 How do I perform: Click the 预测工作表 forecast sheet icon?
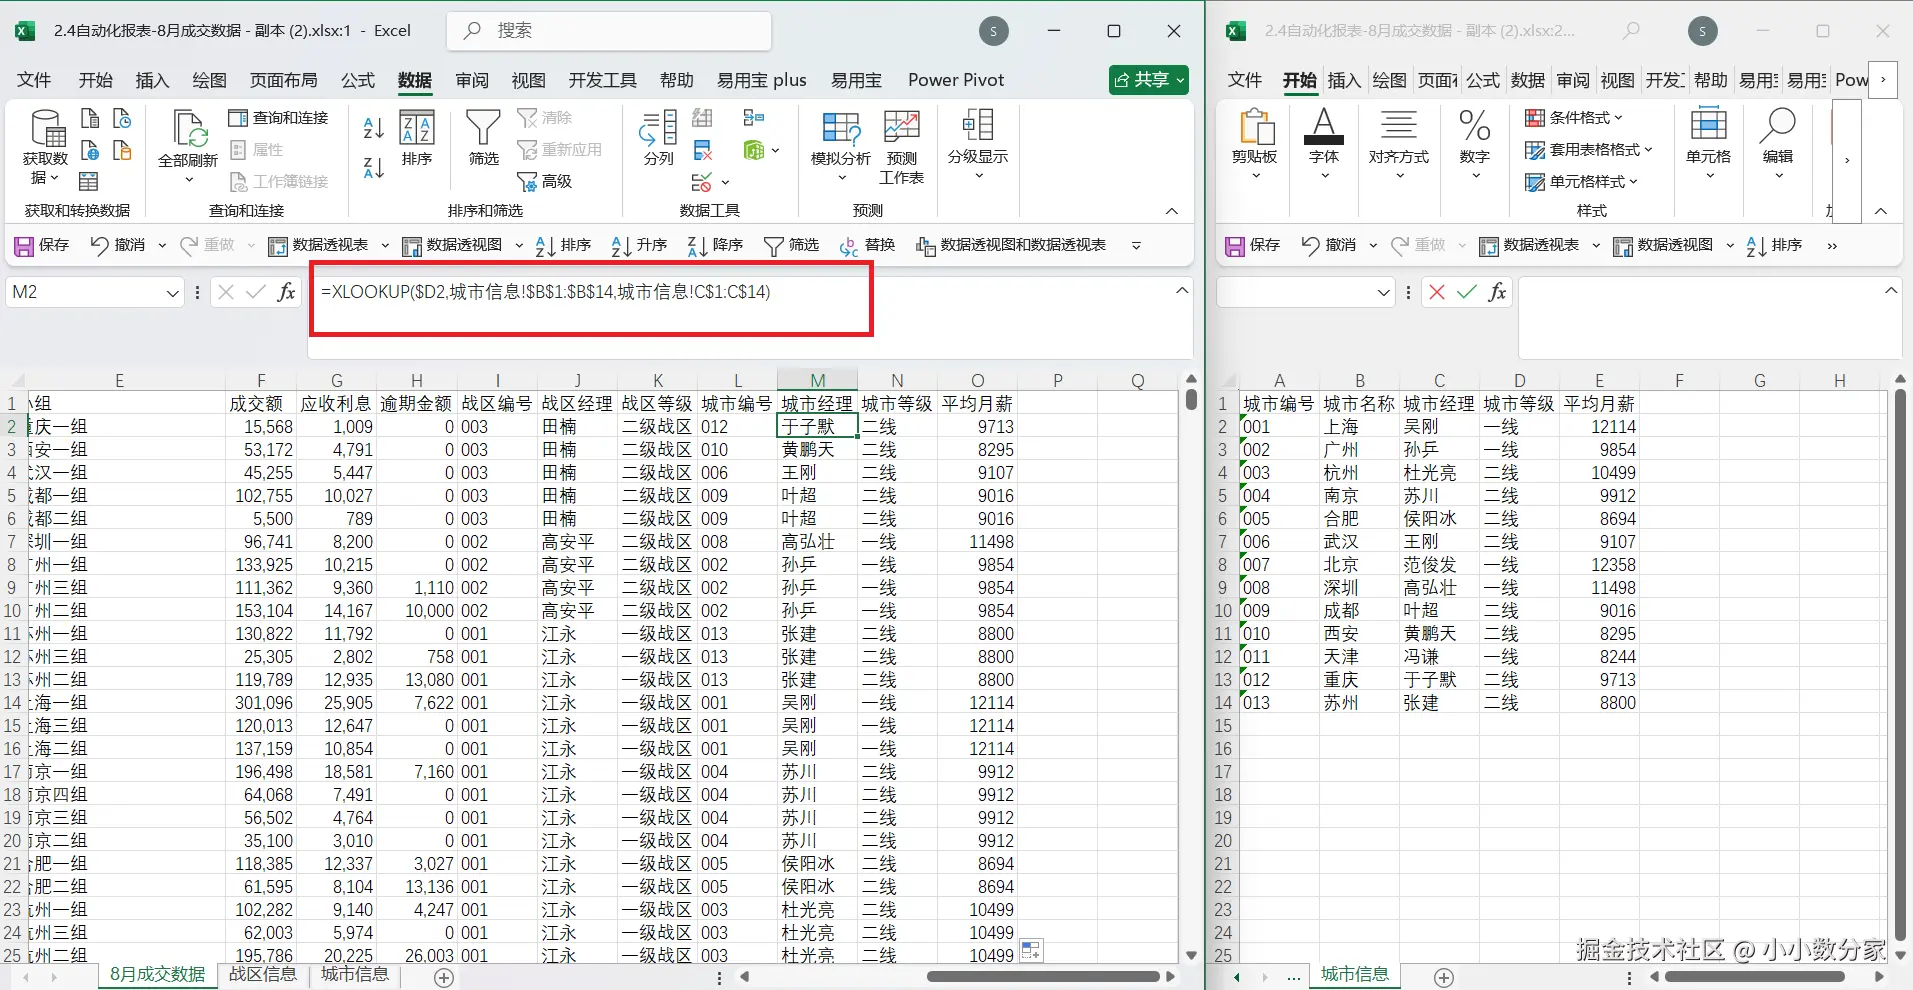pyautogui.click(x=902, y=147)
